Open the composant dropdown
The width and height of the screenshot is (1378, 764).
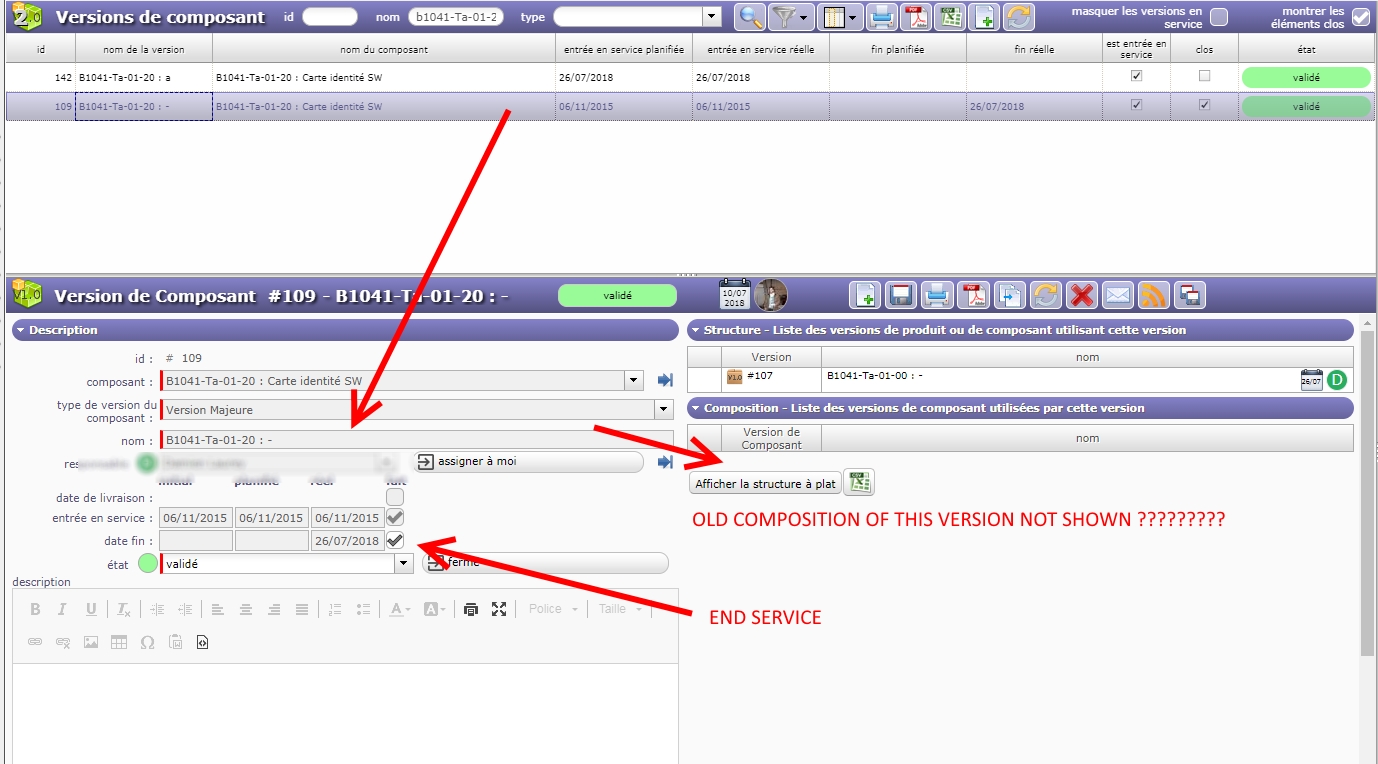pyautogui.click(x=633, y=380)
